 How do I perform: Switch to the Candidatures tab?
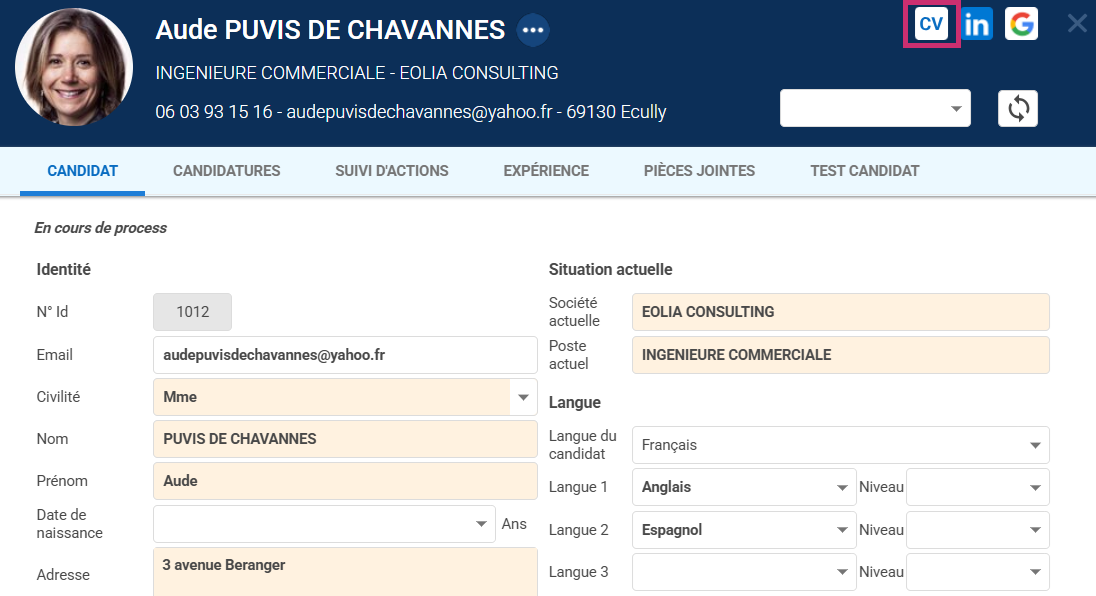tap(226, 171)
